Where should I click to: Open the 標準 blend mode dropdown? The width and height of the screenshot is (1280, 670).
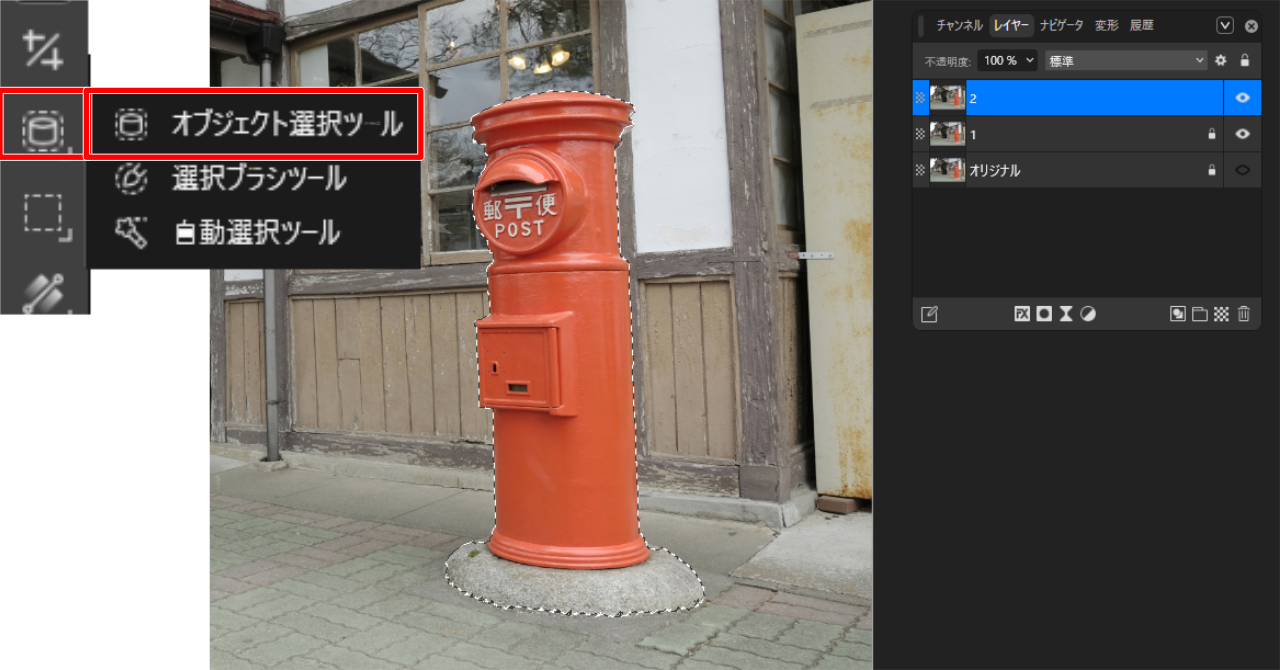coord(1126,61)
